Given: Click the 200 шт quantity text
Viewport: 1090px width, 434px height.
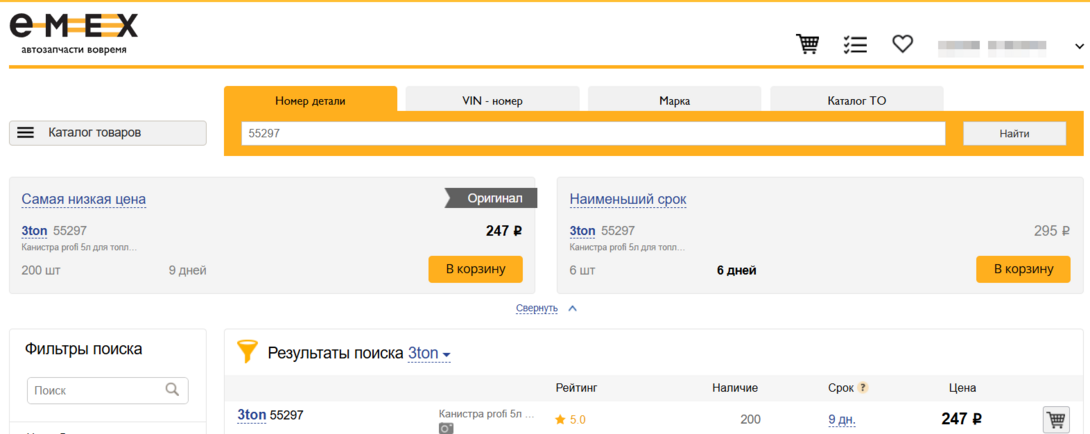Looking at the screenshot, I should coord(41,271).
